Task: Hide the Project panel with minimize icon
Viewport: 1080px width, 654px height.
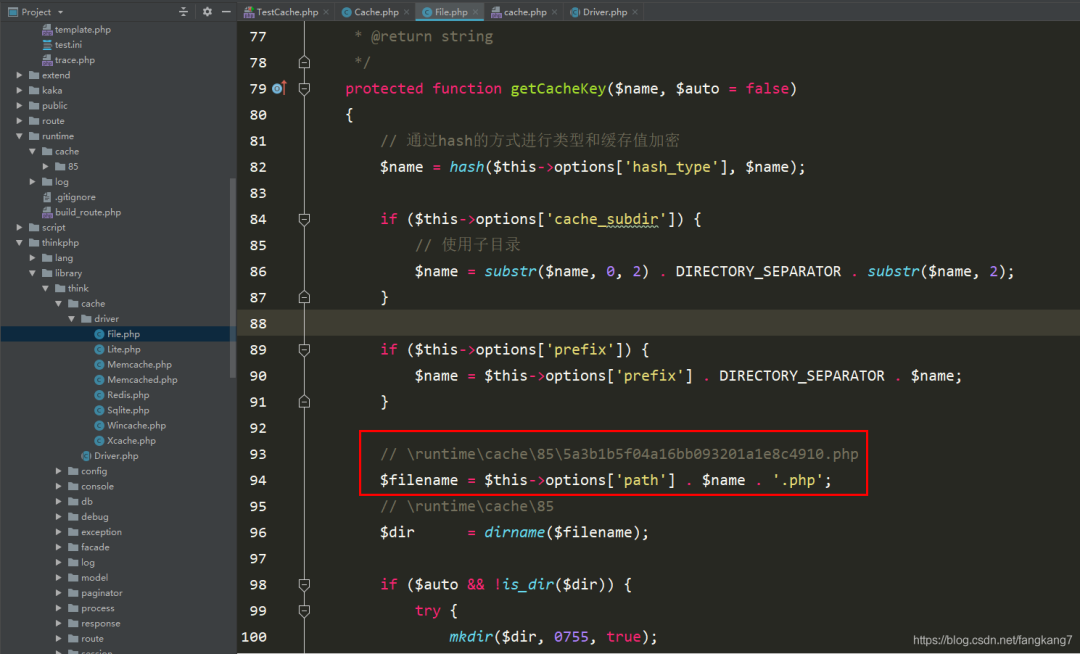Action: coord(226,12)
